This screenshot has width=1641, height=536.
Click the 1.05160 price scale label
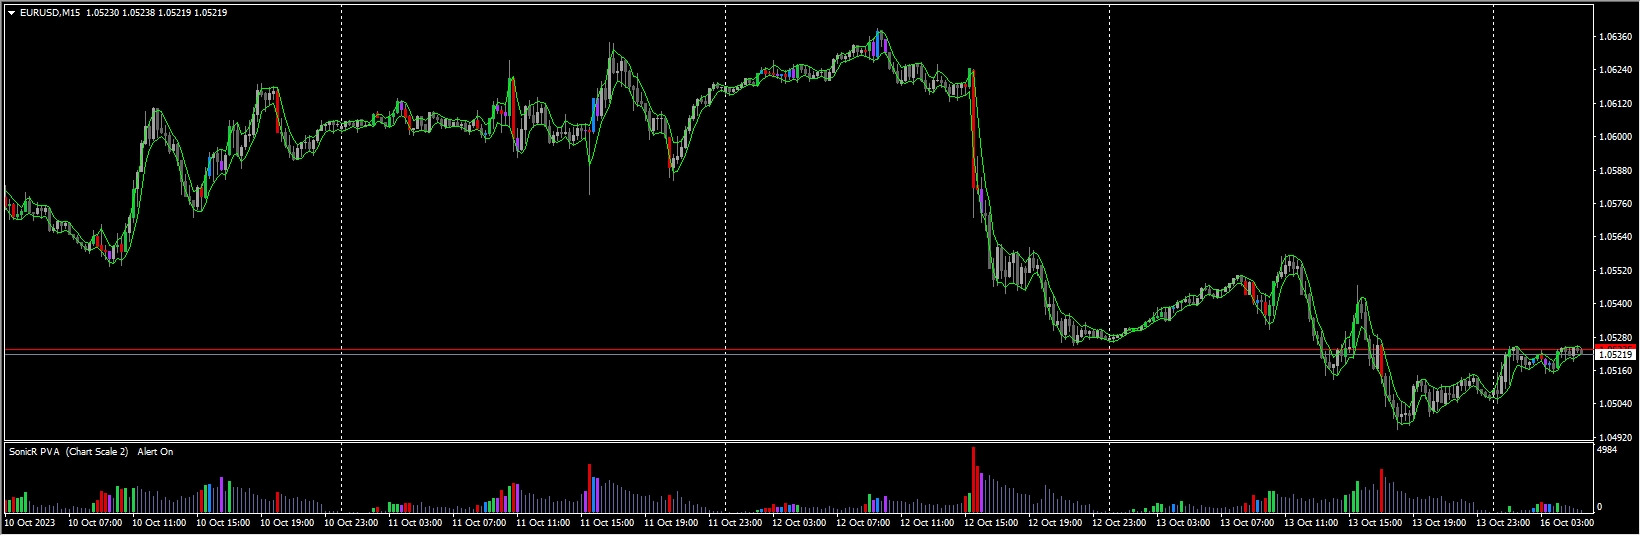pyautogui.click(x=1615, y=371)
